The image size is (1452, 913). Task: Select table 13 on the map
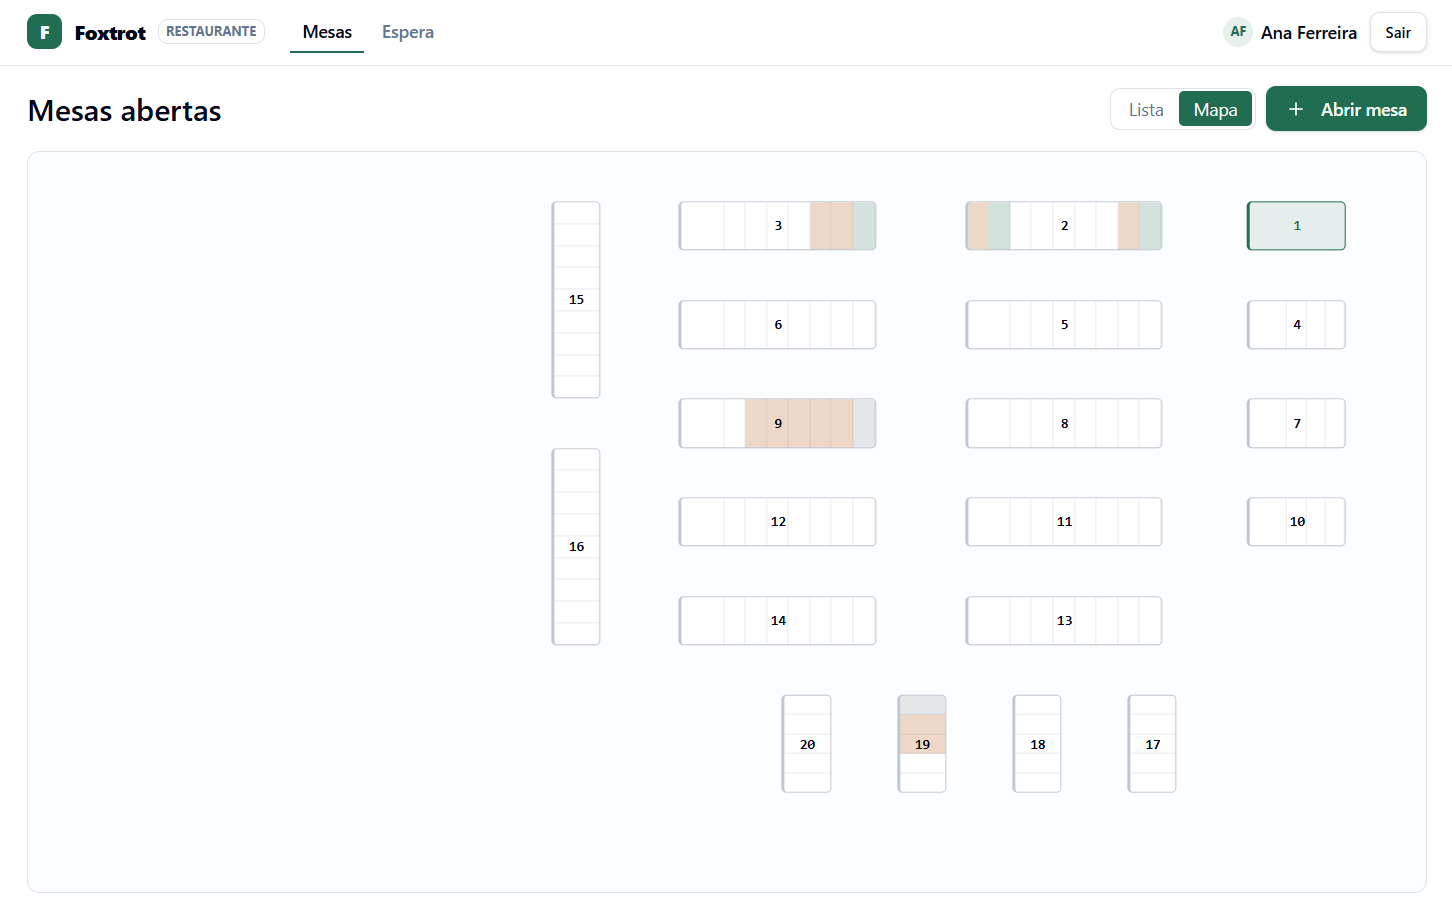tap(1064, 621)
